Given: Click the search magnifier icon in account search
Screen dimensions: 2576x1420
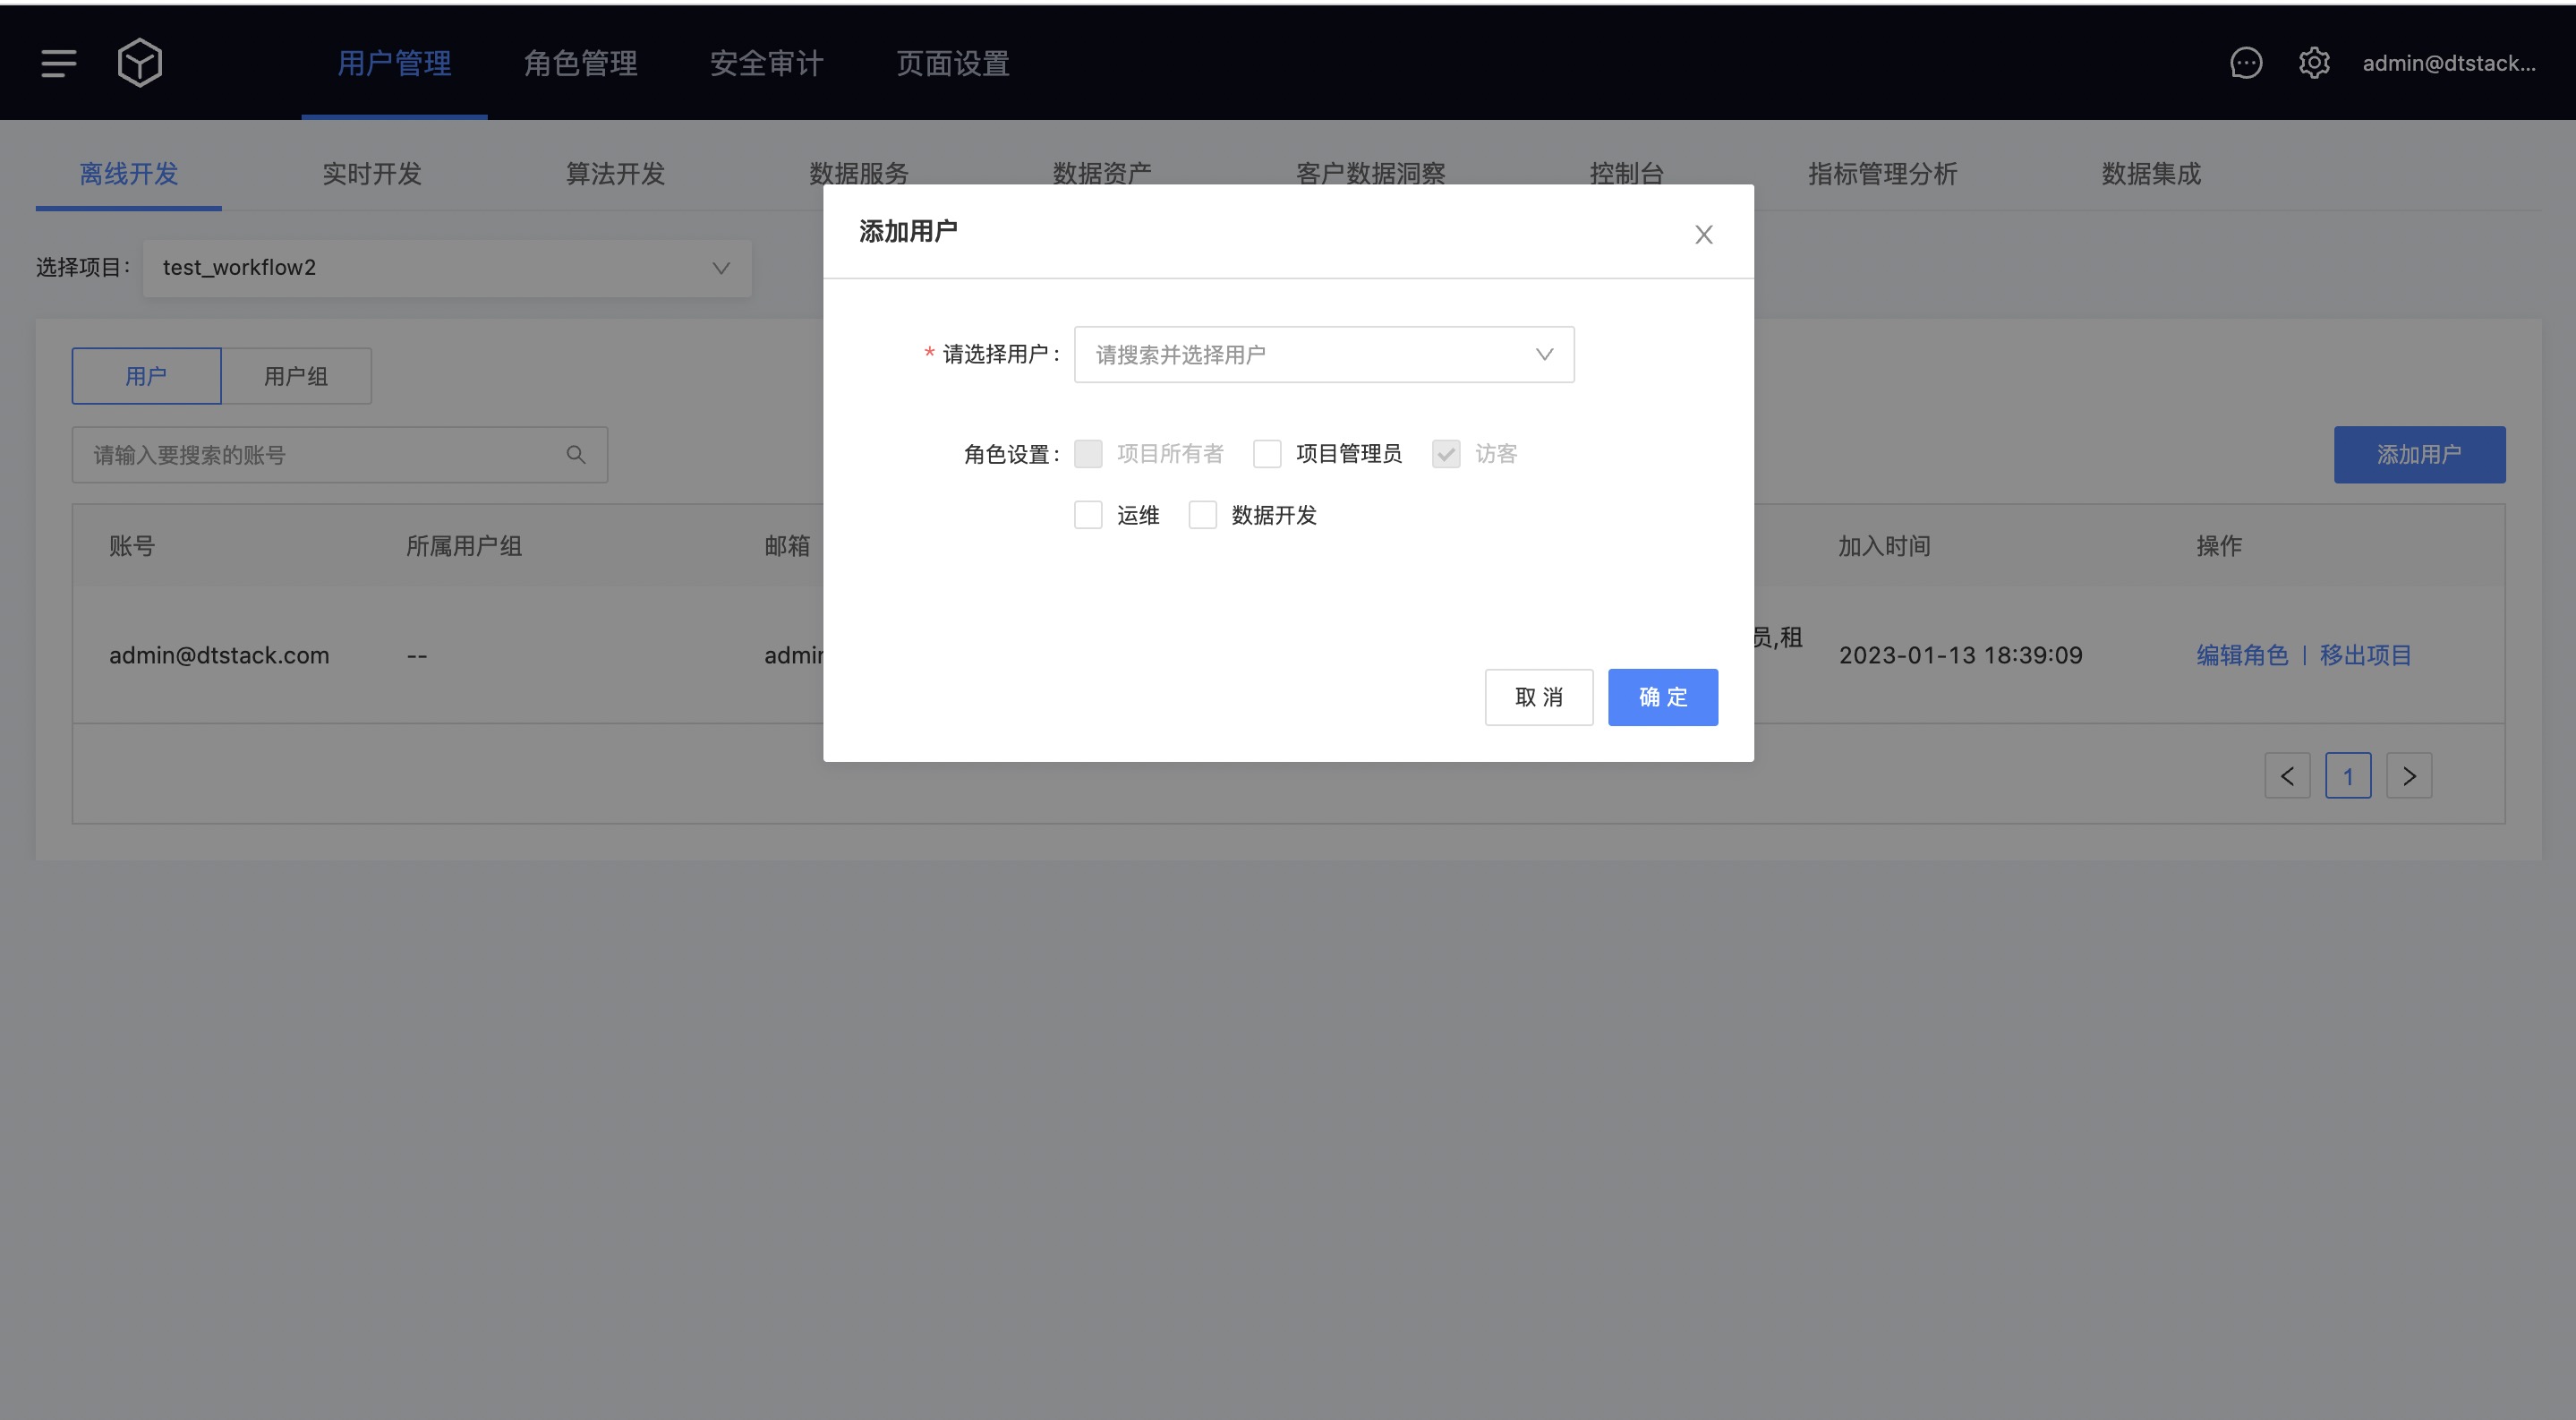Looking at the screenshot, I should [576, 455].
